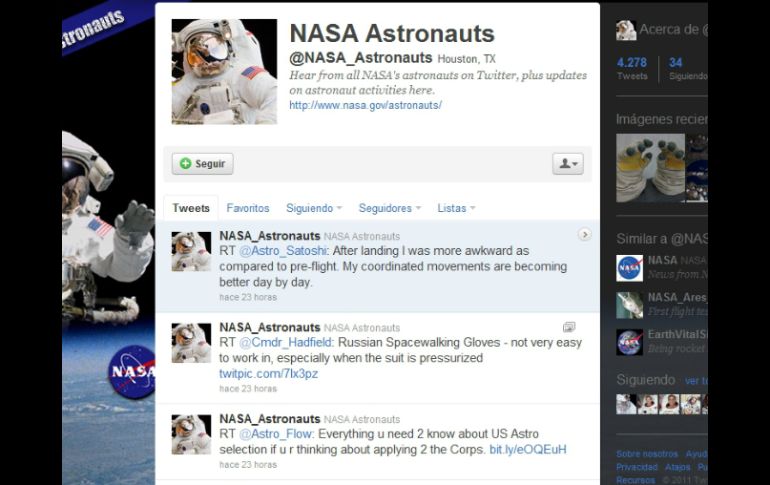770x485 pixels.
Task: Open the NASA logo account in Similar list
Action: [629, 267]
